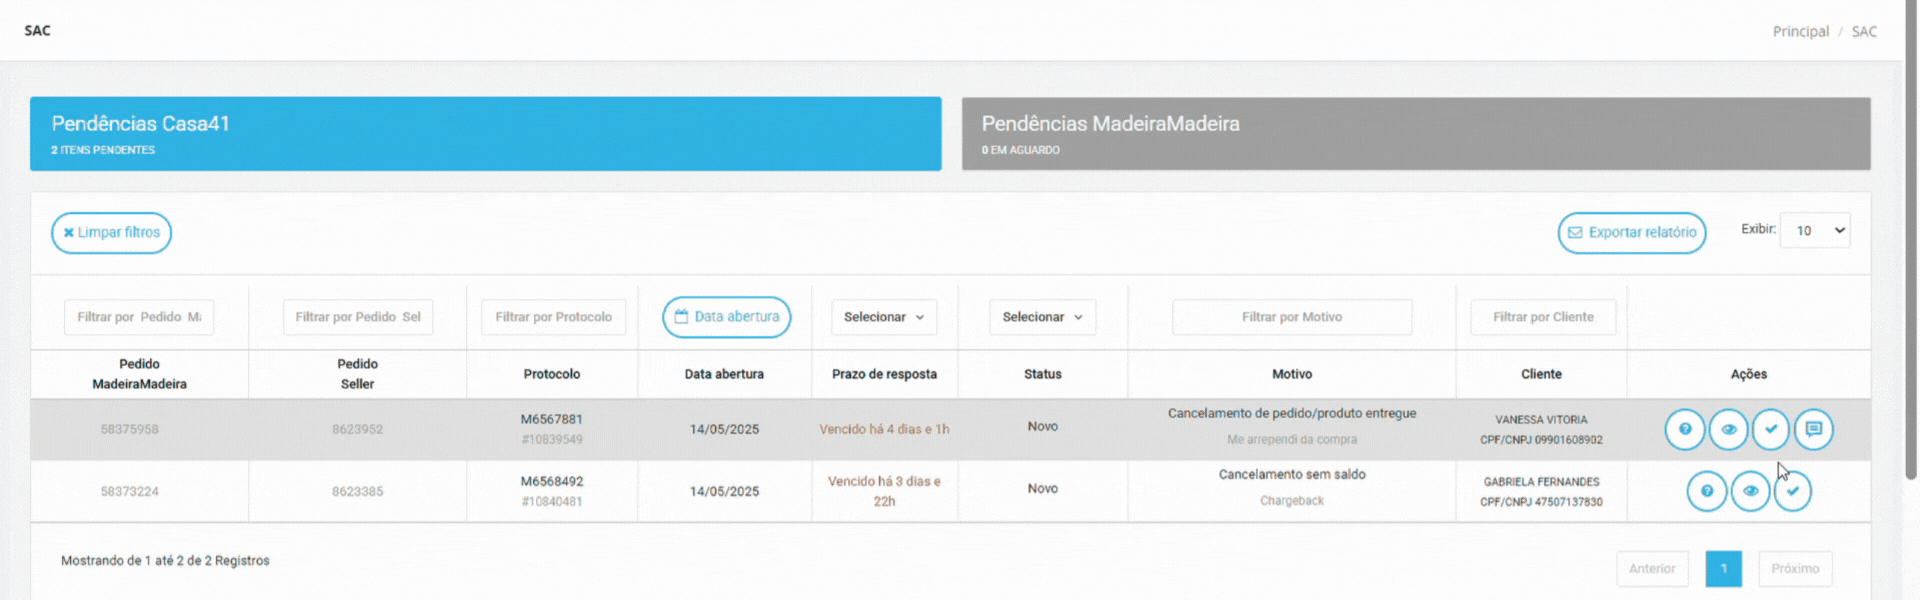Click the Filtrar por Cliente input
Viewport: 1920px width, 600px height.
click(1543, 317)
